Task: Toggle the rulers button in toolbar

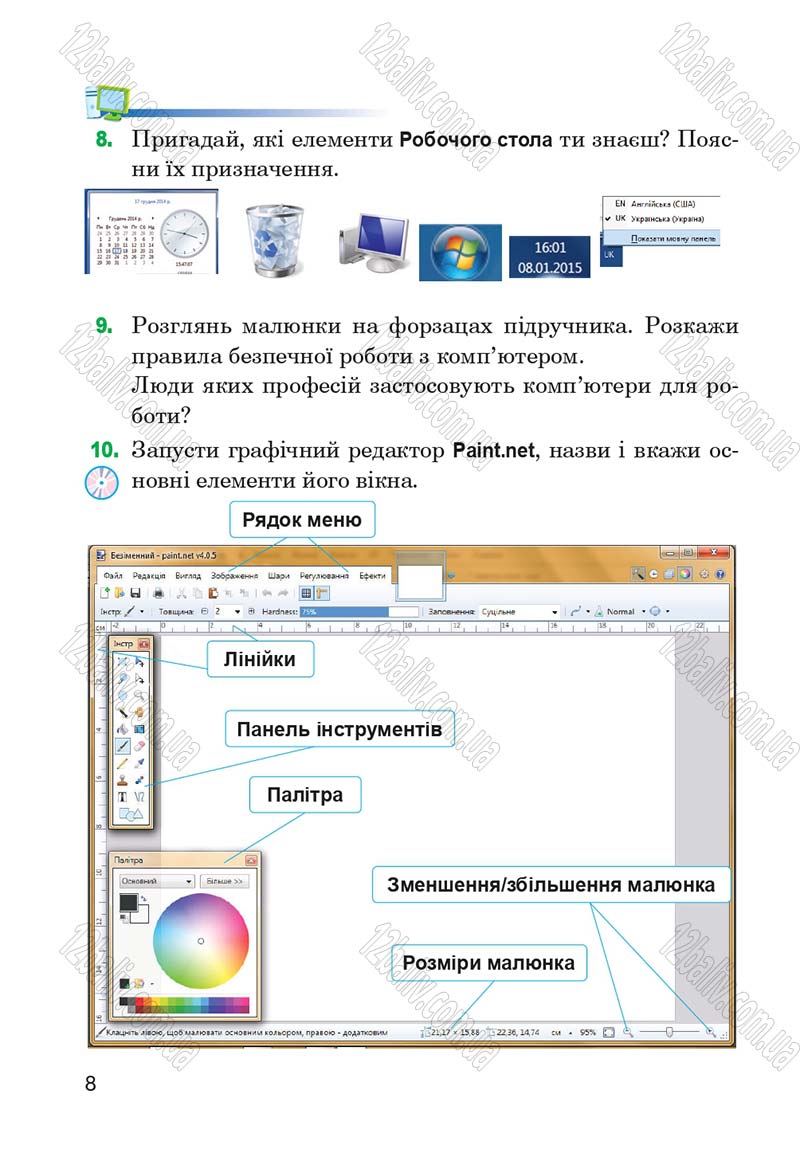Action: coord(322,593)
